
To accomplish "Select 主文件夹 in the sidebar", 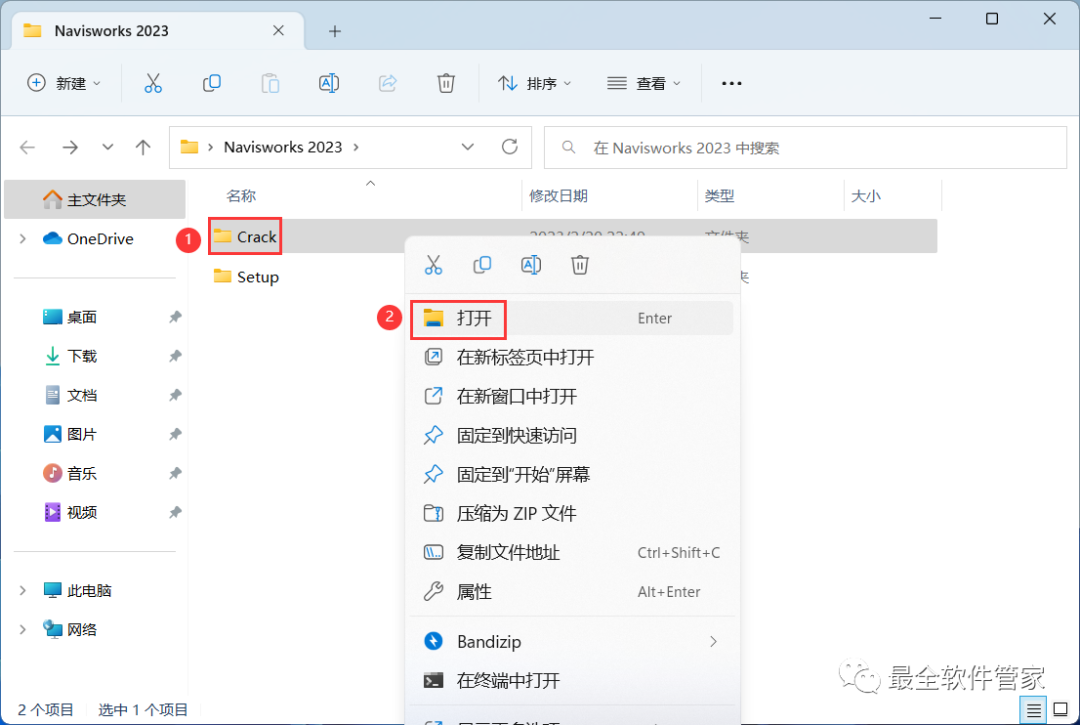I will [x=95, y=200].
